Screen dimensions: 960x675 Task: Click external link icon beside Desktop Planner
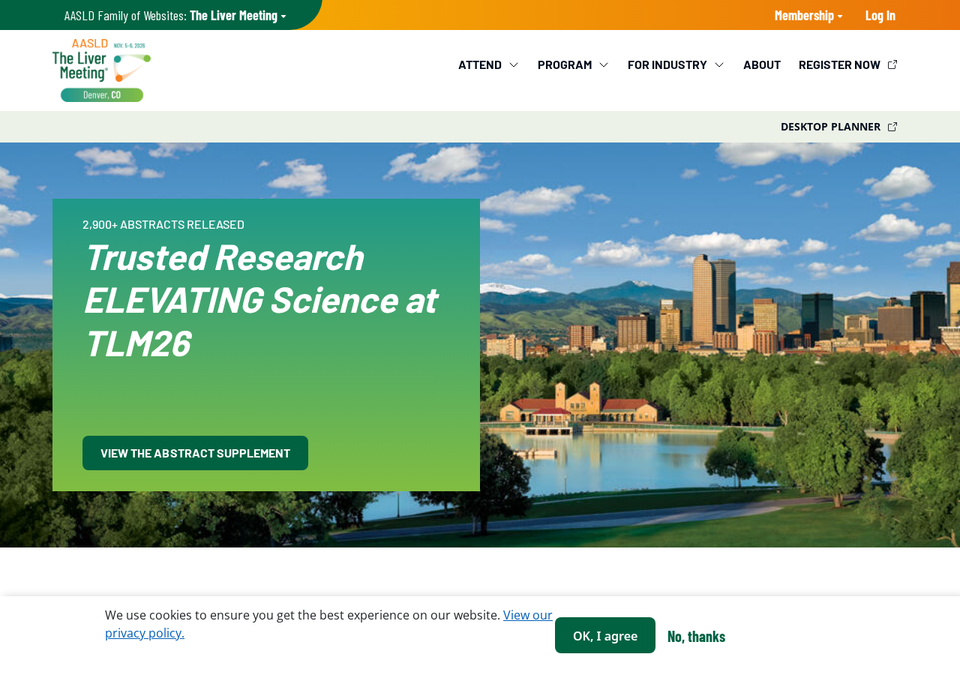tap(892, 127)
